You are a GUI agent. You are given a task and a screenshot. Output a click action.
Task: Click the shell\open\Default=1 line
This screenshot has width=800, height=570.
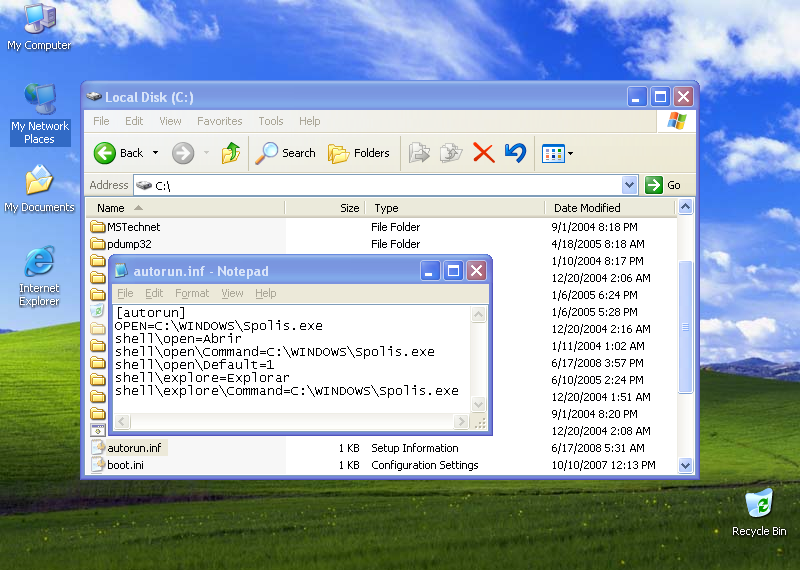coord(194,364)
